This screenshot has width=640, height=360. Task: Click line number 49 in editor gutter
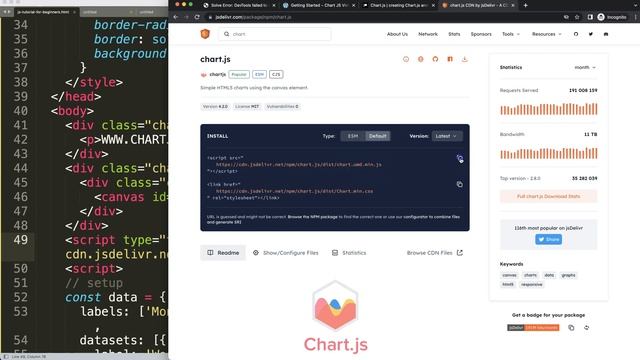point(20,240)
